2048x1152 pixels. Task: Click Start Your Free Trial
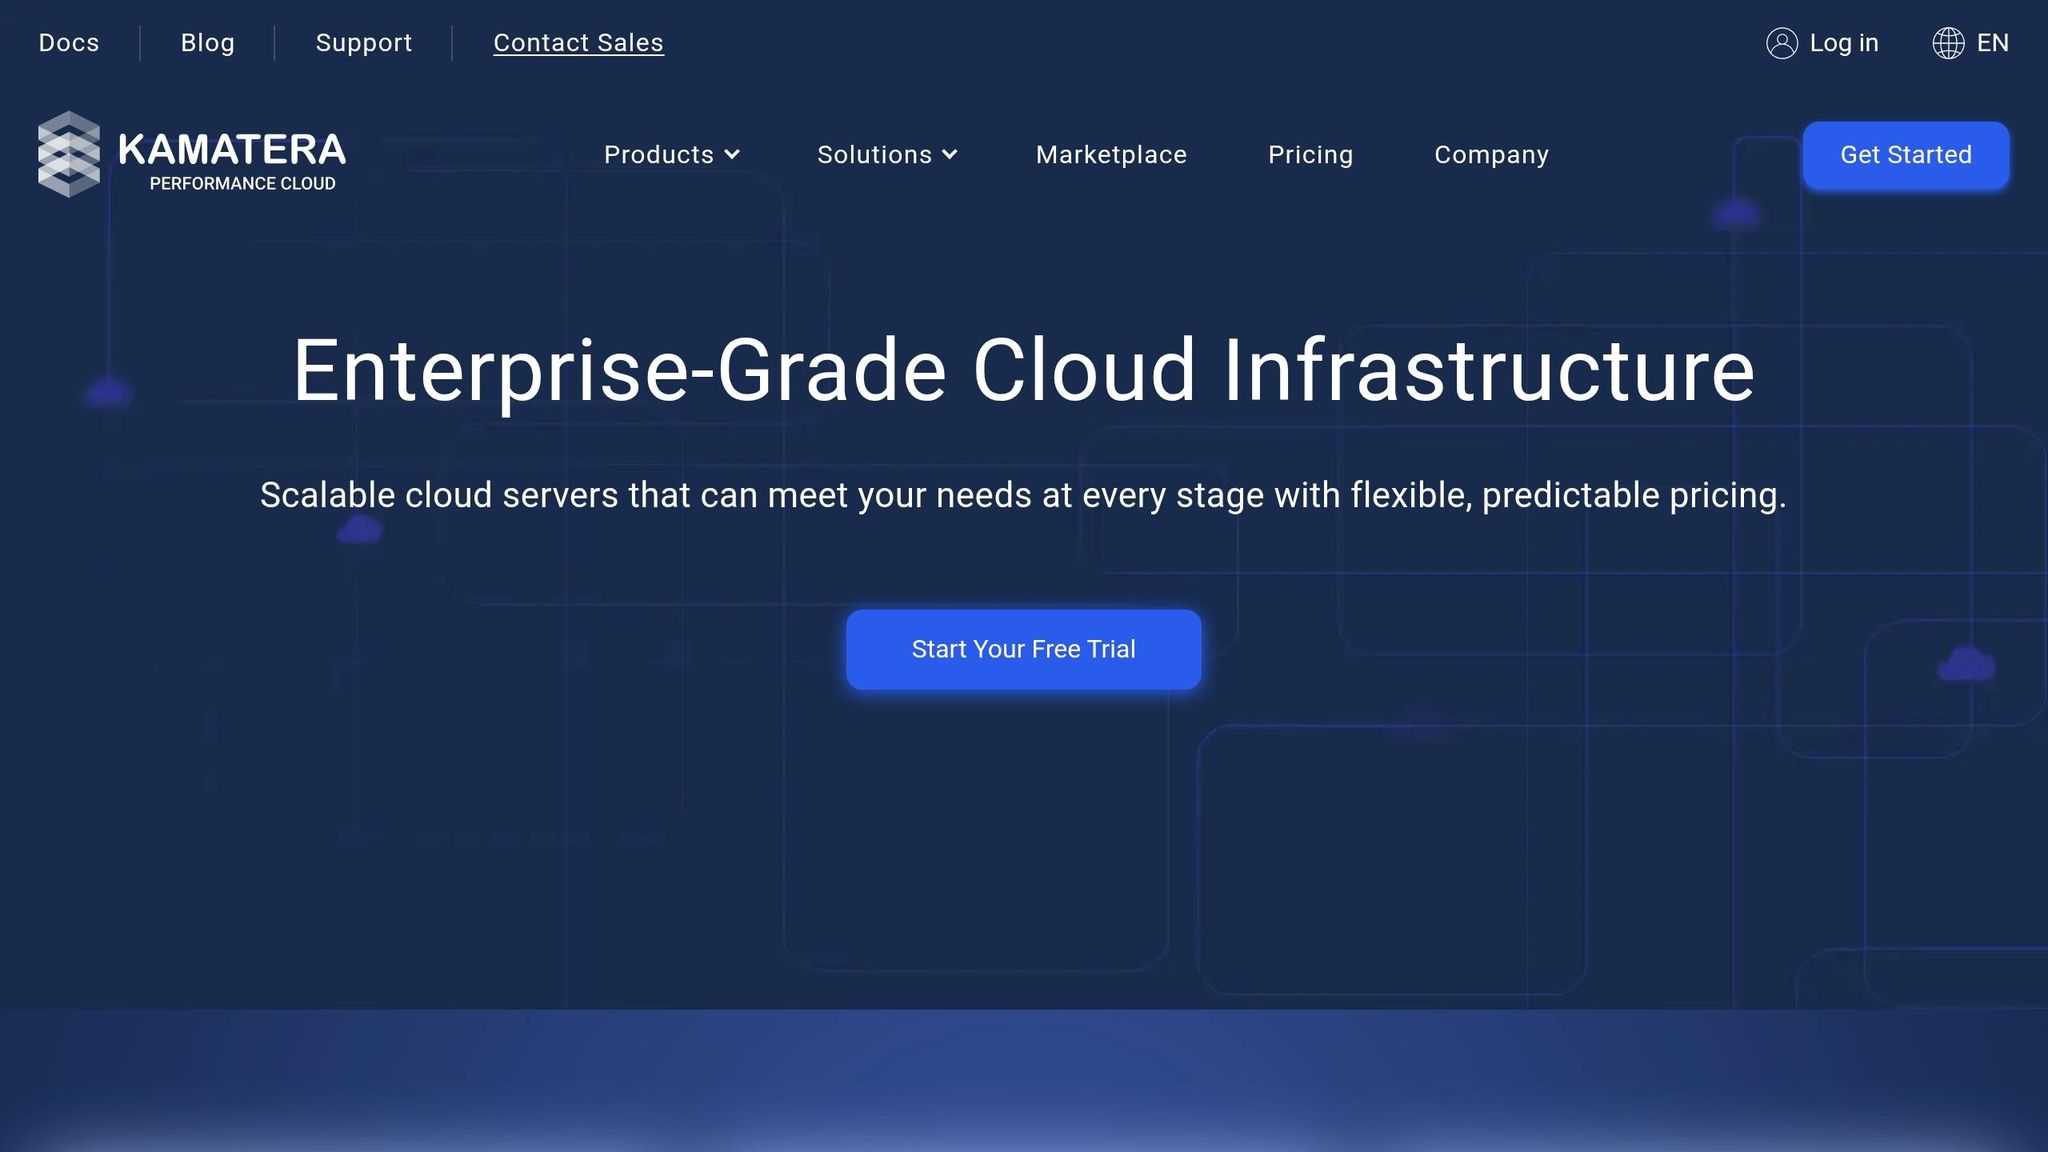[1023, 649]
